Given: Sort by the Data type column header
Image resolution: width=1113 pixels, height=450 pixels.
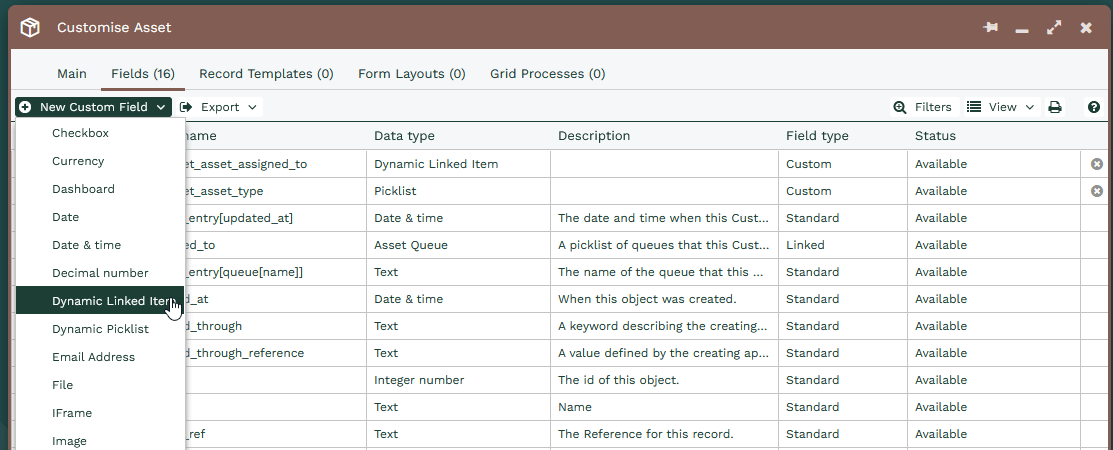Looking at the screenshot, I should click(405, 136).
